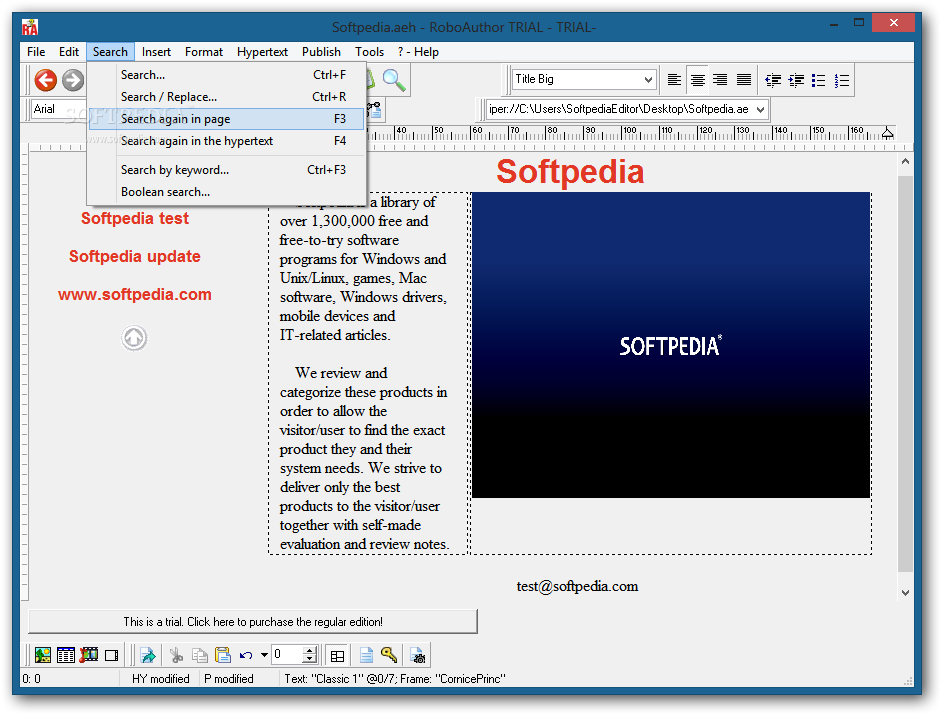This screenshot has height=715, width=942.
Task: Open the Format menu
Action: [204, 52]
